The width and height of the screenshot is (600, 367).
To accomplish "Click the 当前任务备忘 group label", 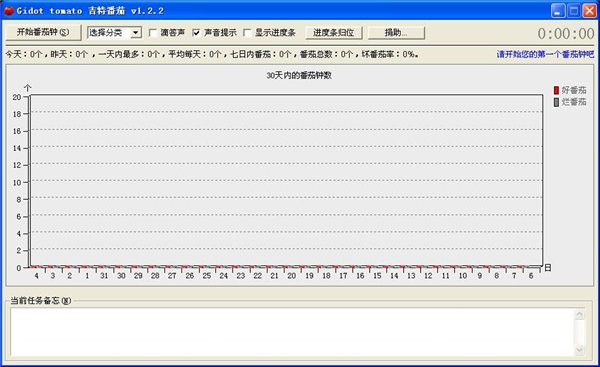I will point(40,301).
